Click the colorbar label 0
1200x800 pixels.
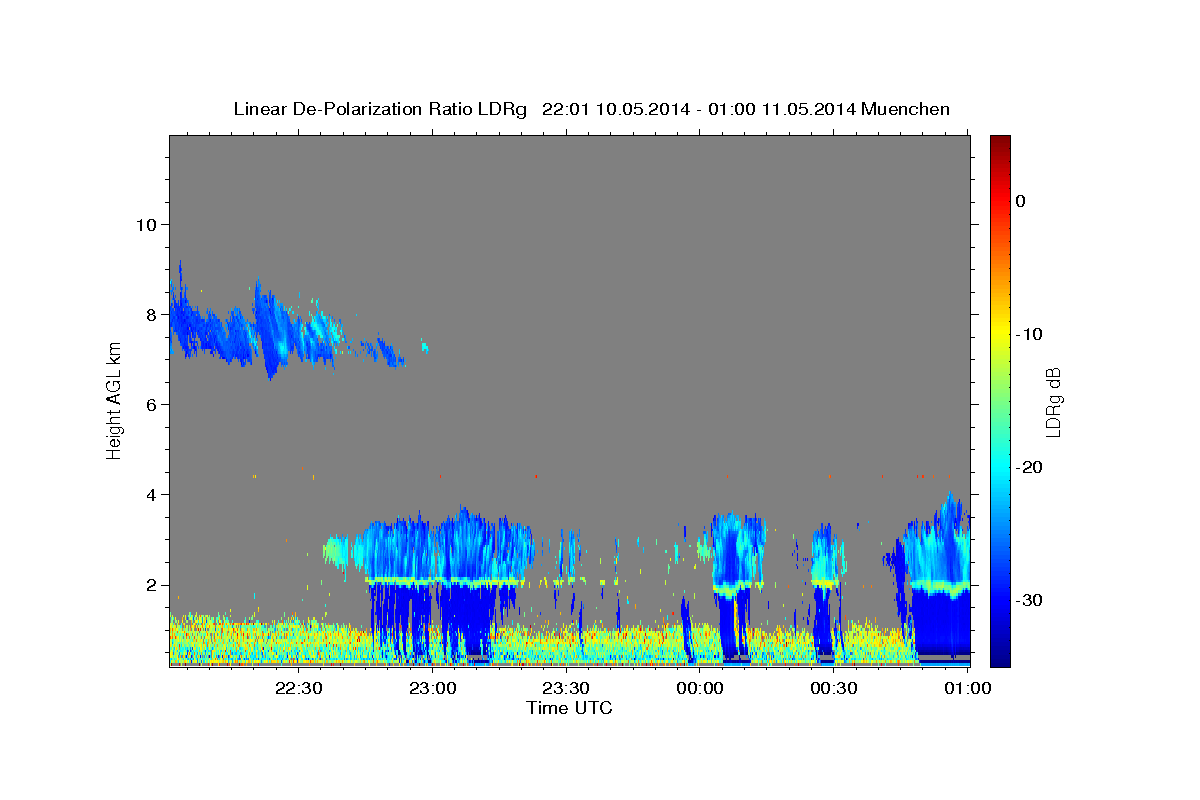pos(1021,201)
